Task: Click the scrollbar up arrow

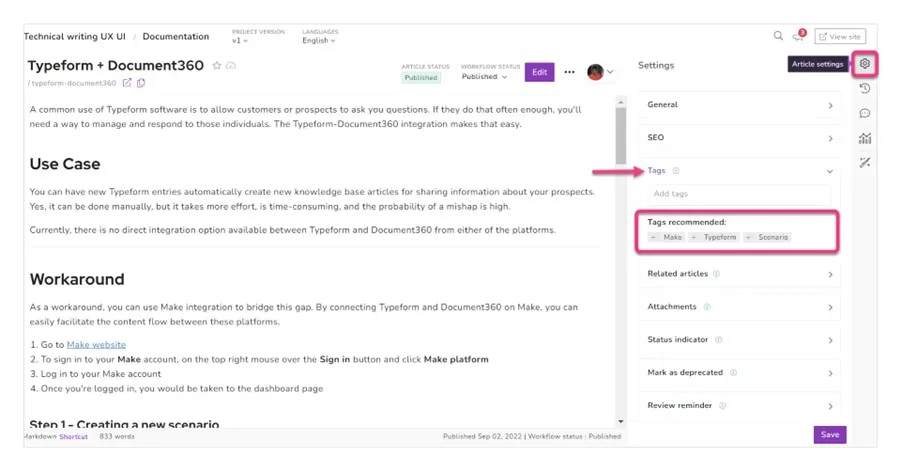Action: [621, 102]
